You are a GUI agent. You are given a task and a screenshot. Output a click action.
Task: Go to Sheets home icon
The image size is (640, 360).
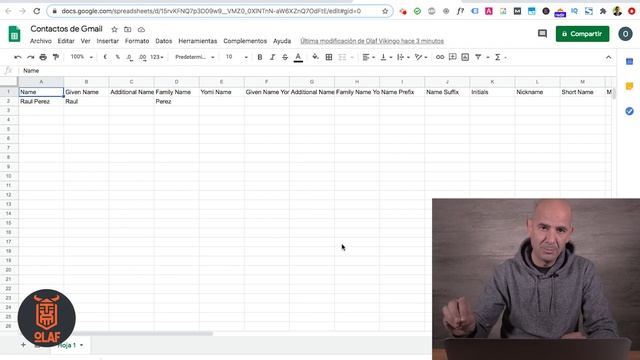pyautogui.click(x=14, y=34)
